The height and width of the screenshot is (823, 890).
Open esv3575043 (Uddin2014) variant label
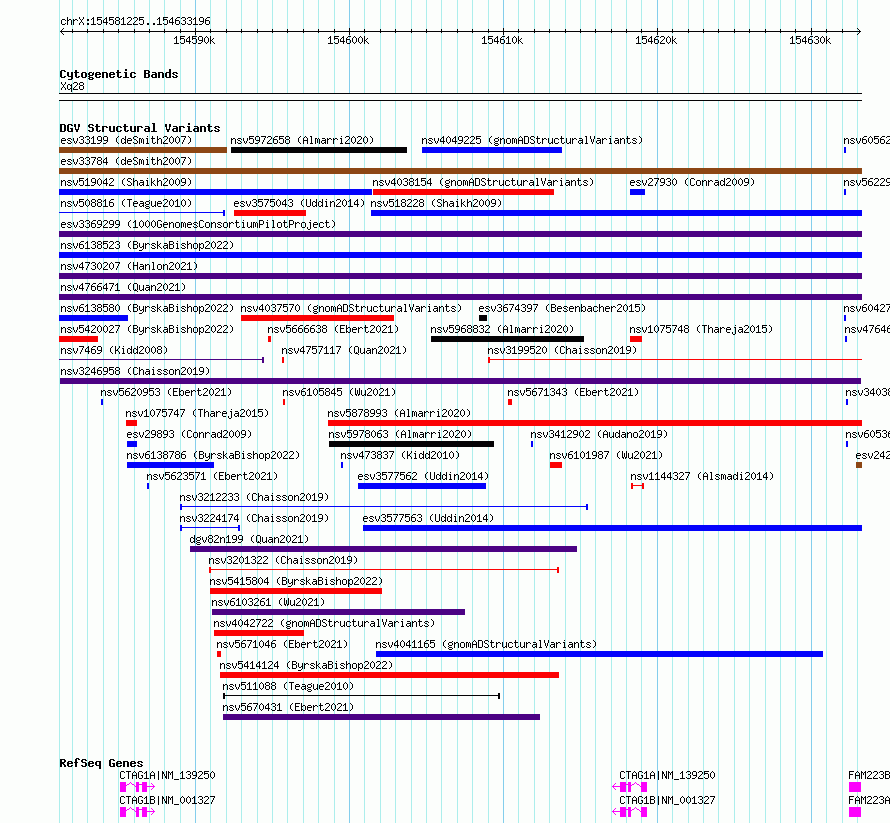(299, 203)
